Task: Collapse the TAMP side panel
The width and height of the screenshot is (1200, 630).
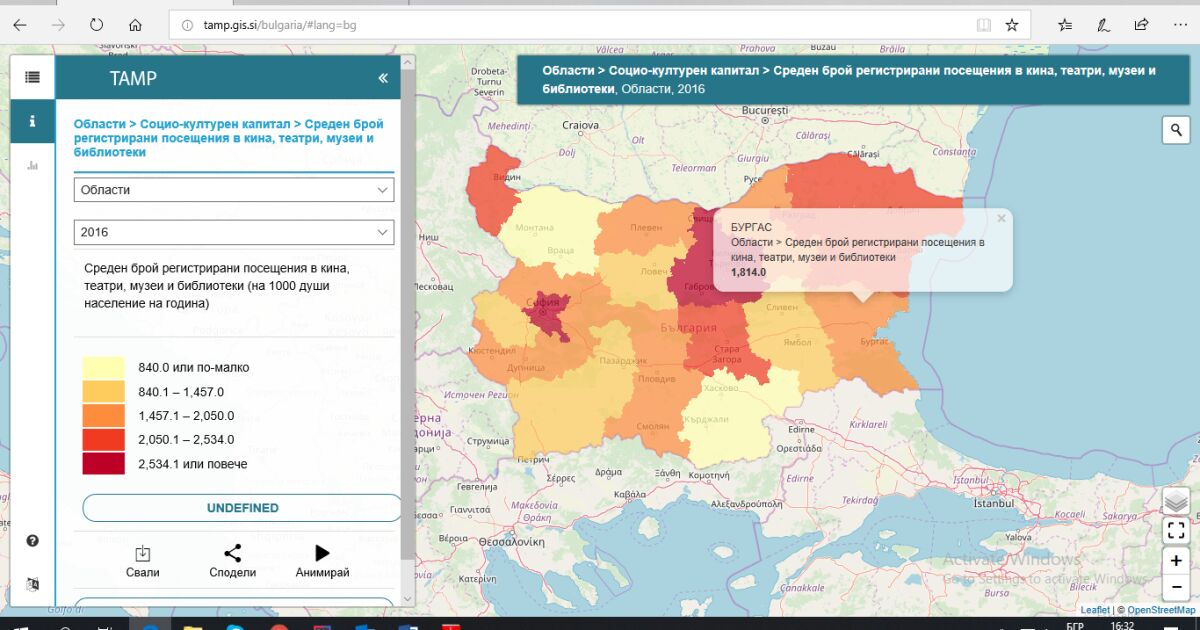Action: coord(383,78)
